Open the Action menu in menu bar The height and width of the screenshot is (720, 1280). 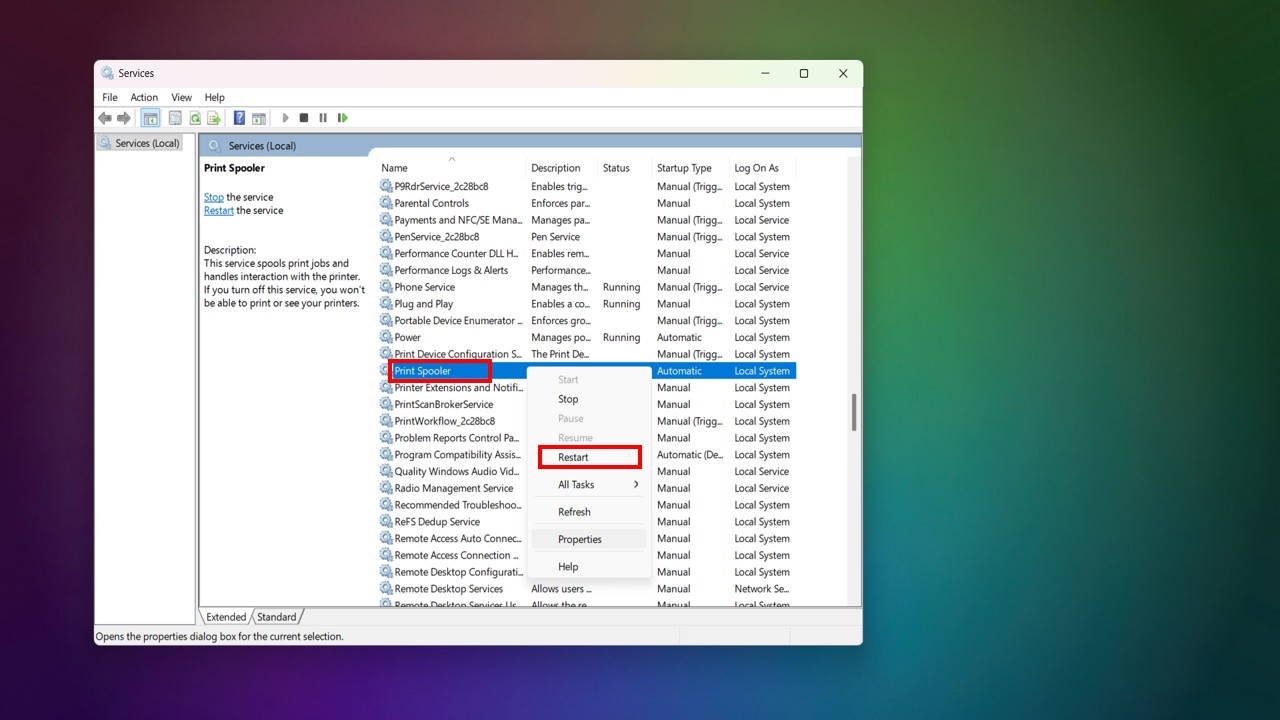[x=144, y=97]
